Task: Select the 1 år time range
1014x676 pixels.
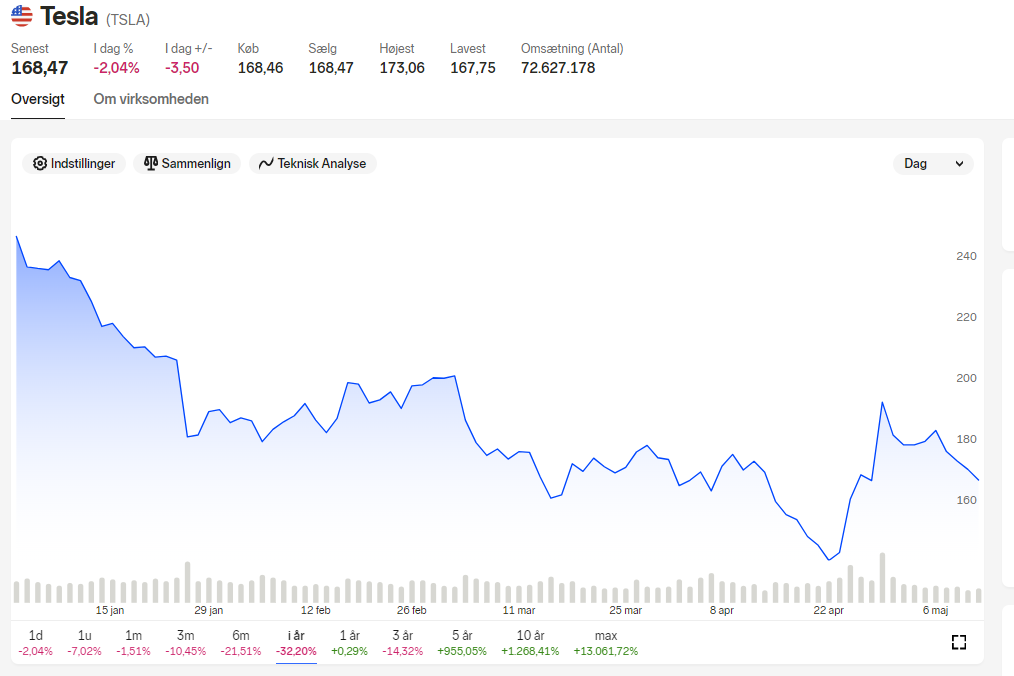Action: click(x=349, y=643)
